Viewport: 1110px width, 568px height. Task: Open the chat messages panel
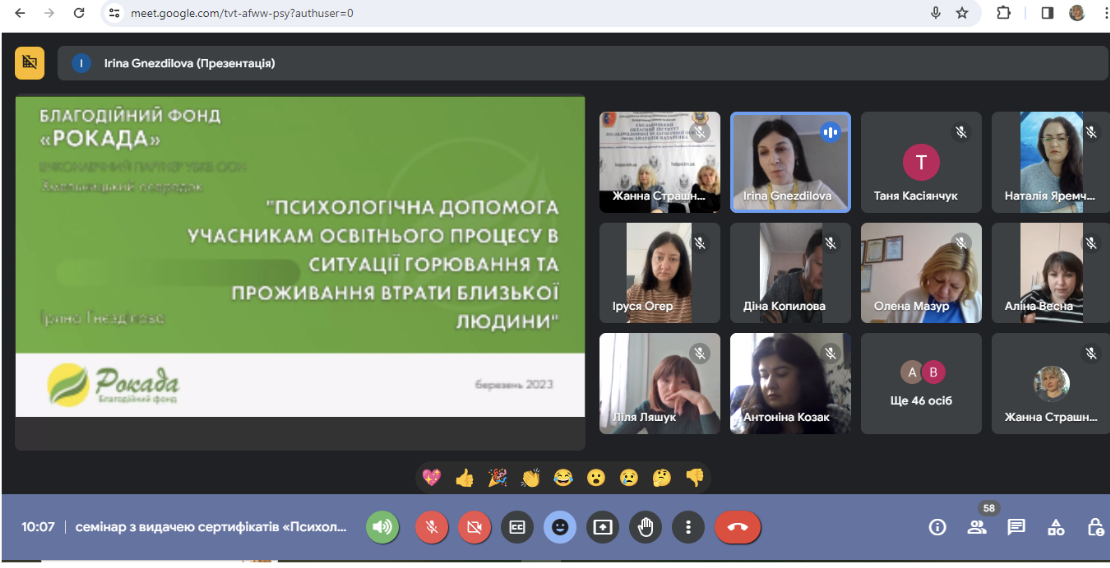pos(1017,527)
